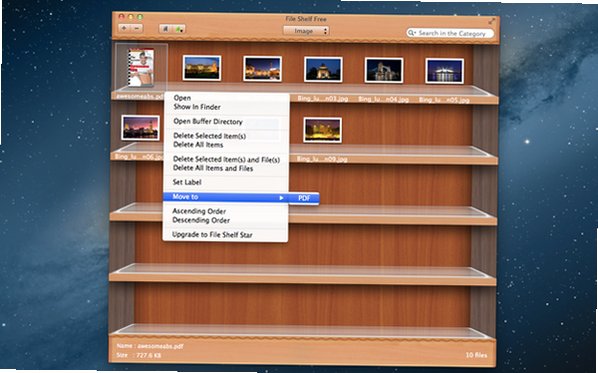Focus the Search in the Category field
Viewport: 598px width, 373px height.
450,33
